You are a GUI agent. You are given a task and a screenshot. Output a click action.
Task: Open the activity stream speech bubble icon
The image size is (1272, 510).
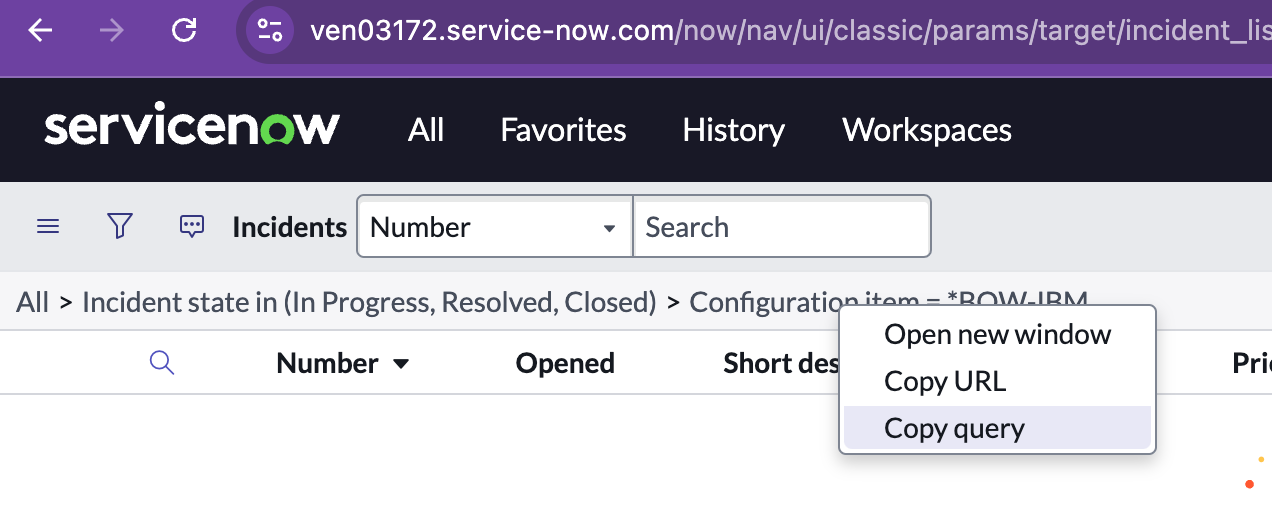point(192,227)
